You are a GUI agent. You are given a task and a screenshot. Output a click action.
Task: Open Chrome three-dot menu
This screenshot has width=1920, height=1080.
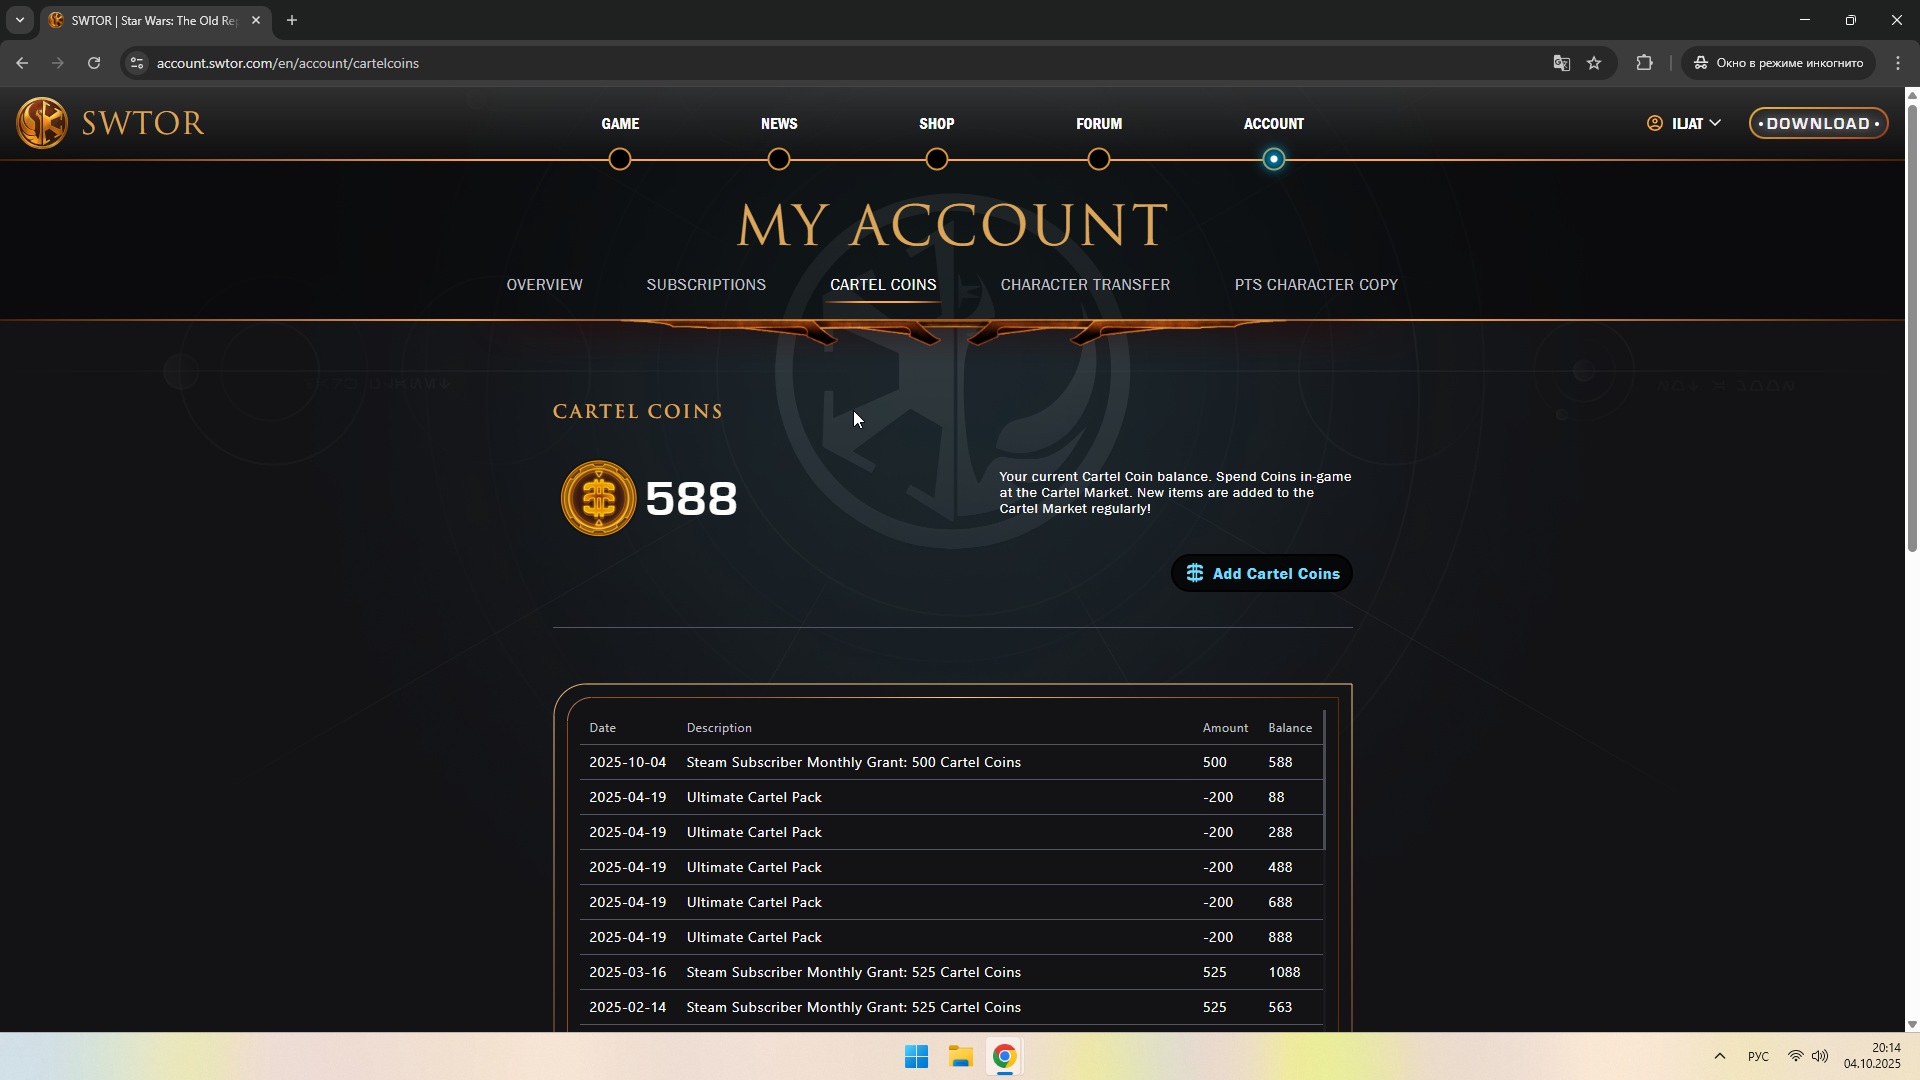[1898, 63]
